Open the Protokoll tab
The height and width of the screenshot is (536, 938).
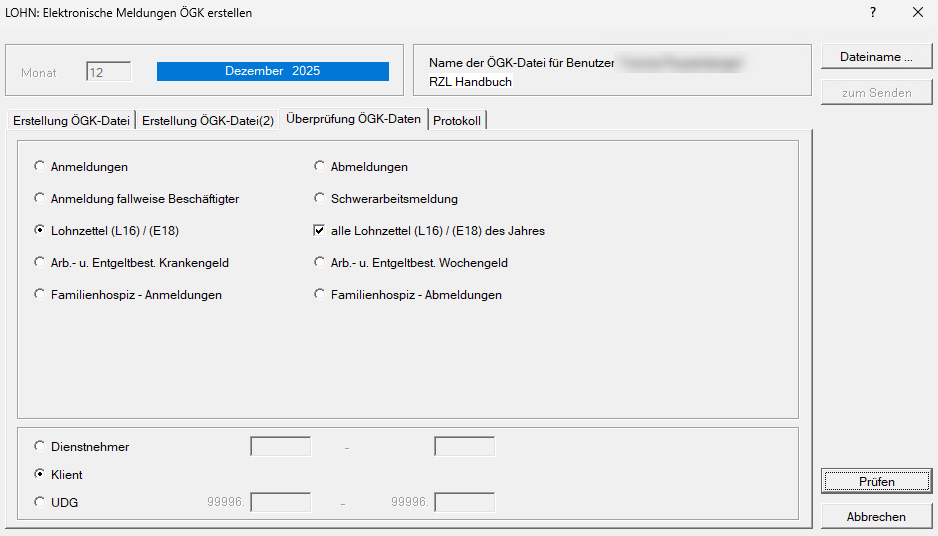[457, 121]
